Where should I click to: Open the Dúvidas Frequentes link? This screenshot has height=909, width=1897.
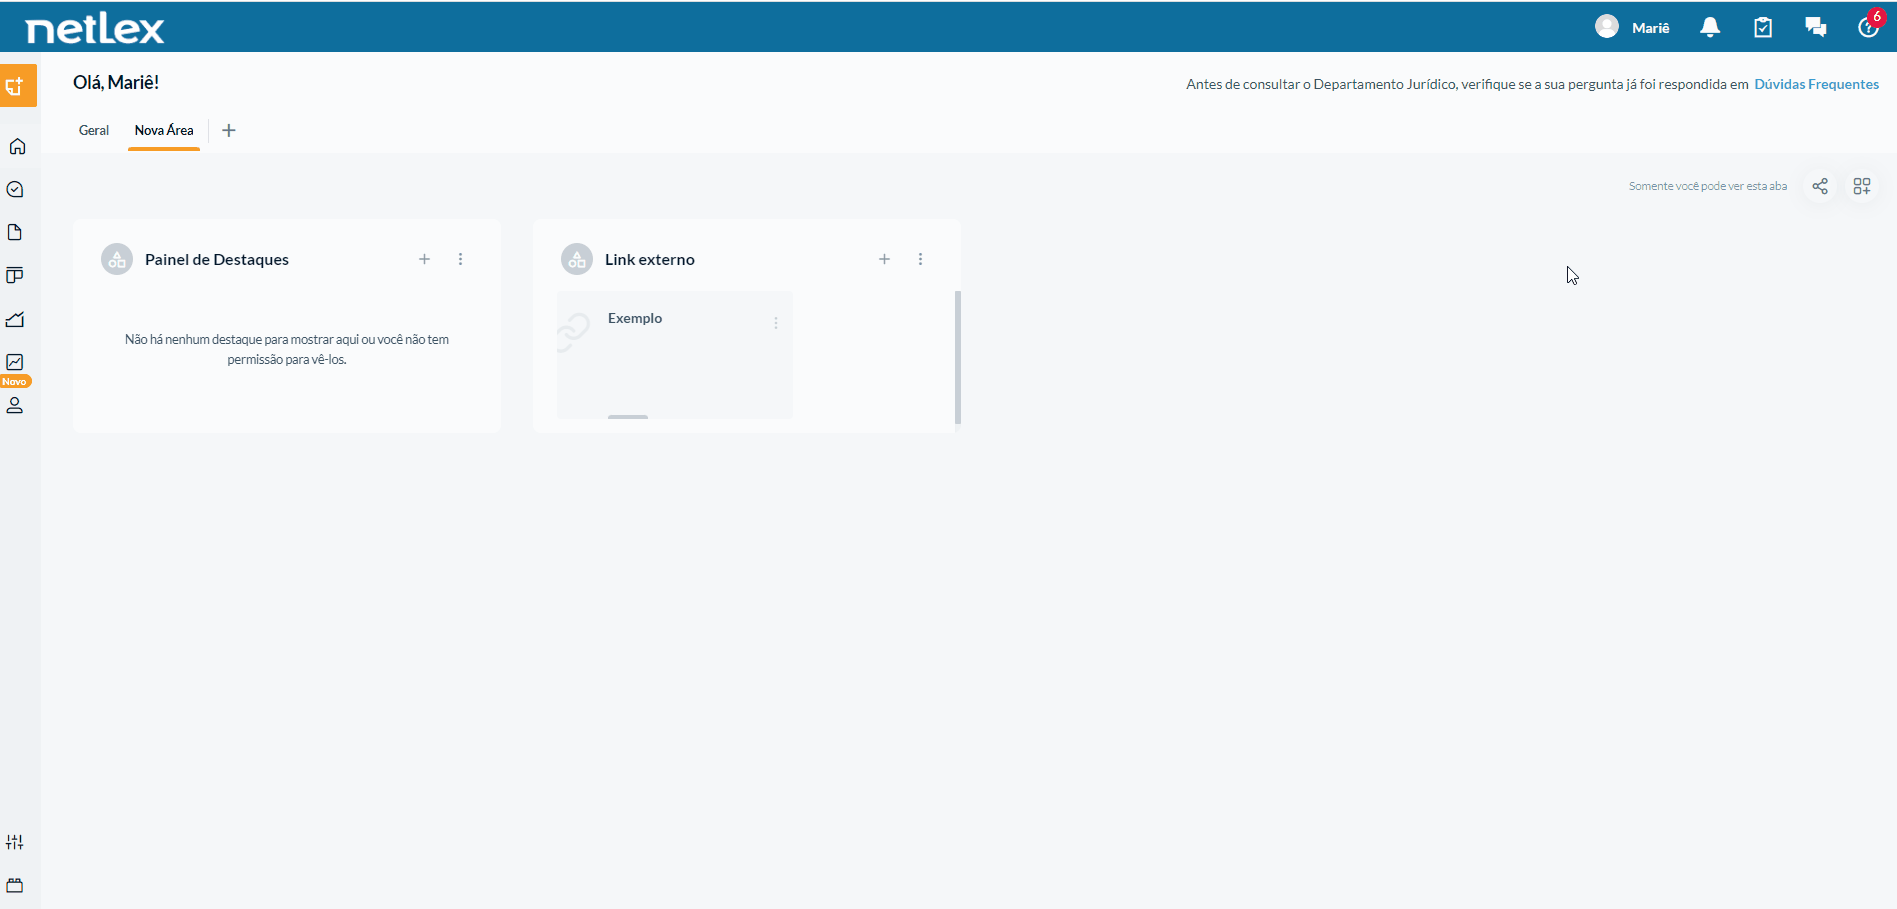pos(1816,84)
